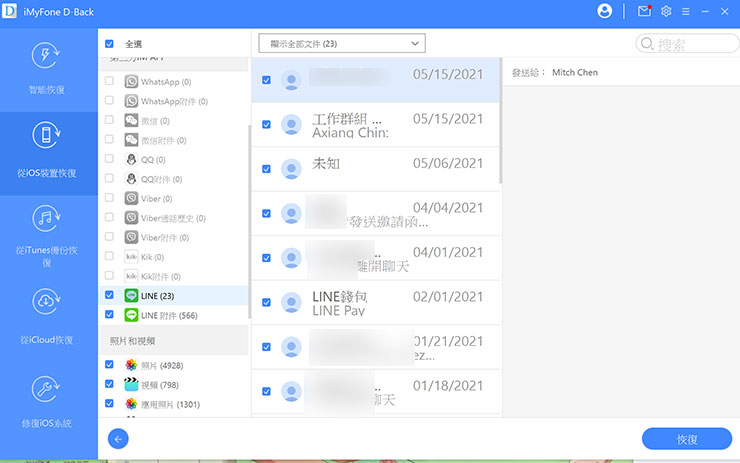Enable the 微信 (0) checkbox
Image resolution: width=740 pixels, height=463 pixels.
109,119
